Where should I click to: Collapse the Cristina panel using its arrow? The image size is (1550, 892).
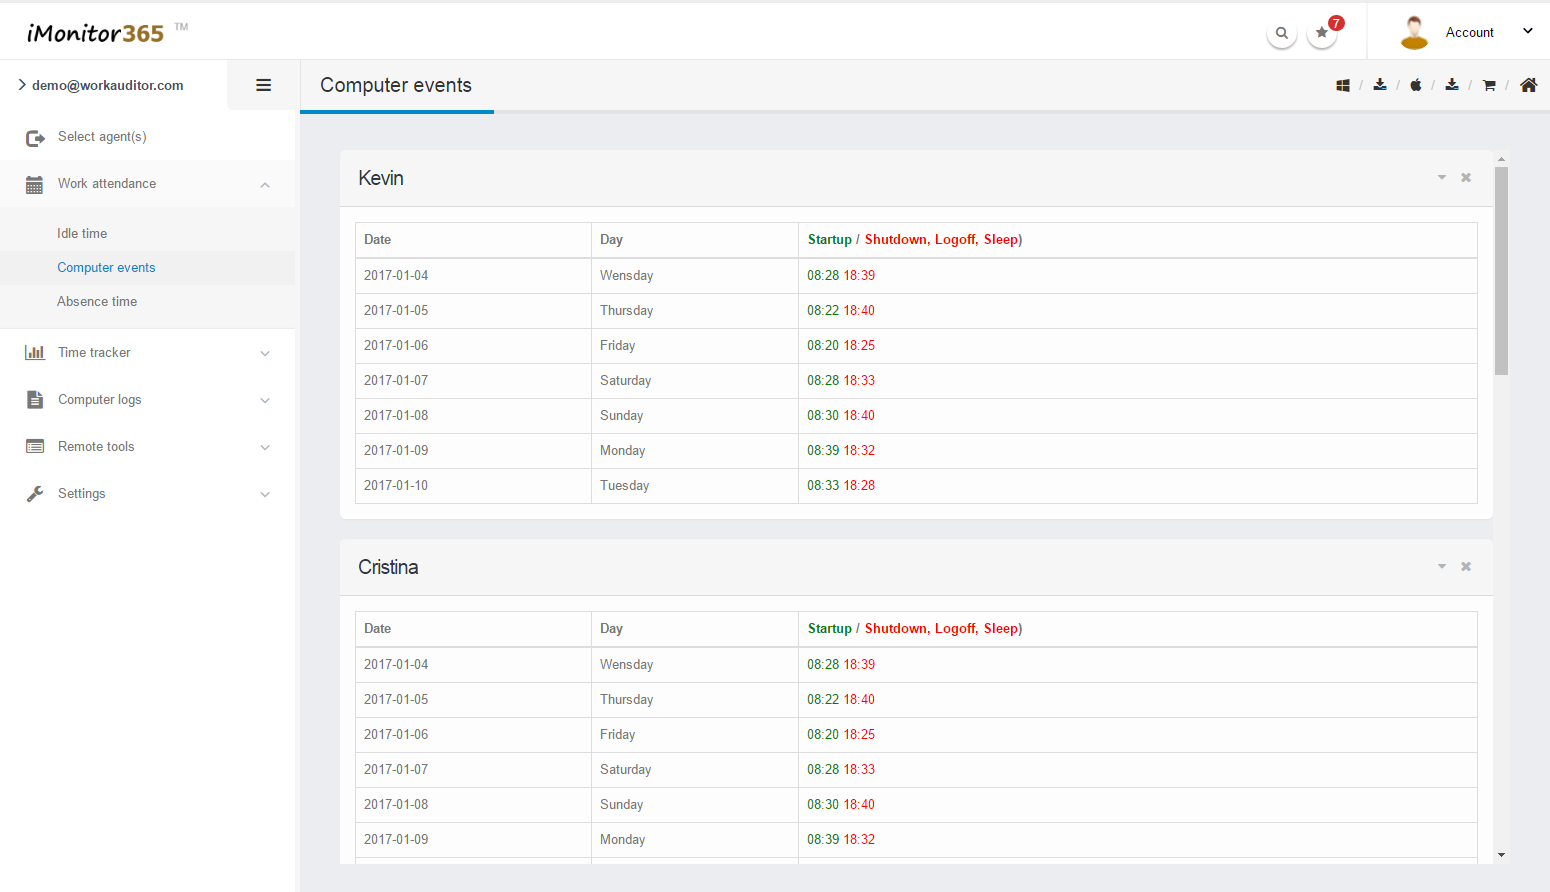[x=1442, y=567]
